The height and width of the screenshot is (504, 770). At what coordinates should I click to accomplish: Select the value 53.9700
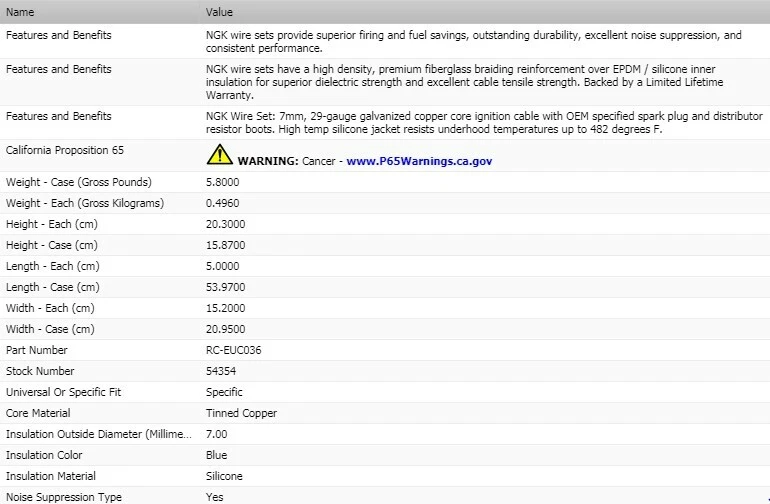click(x=225, y=287)
